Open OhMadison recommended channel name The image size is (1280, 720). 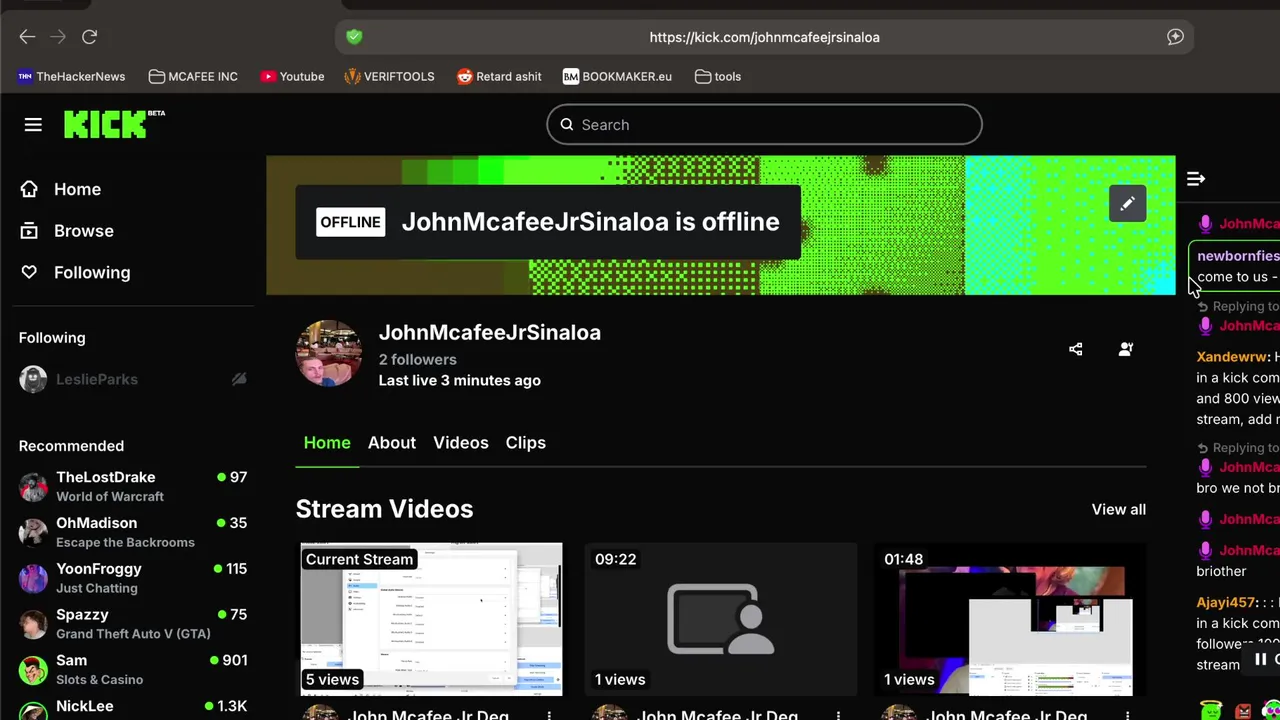tap(96, 523)
